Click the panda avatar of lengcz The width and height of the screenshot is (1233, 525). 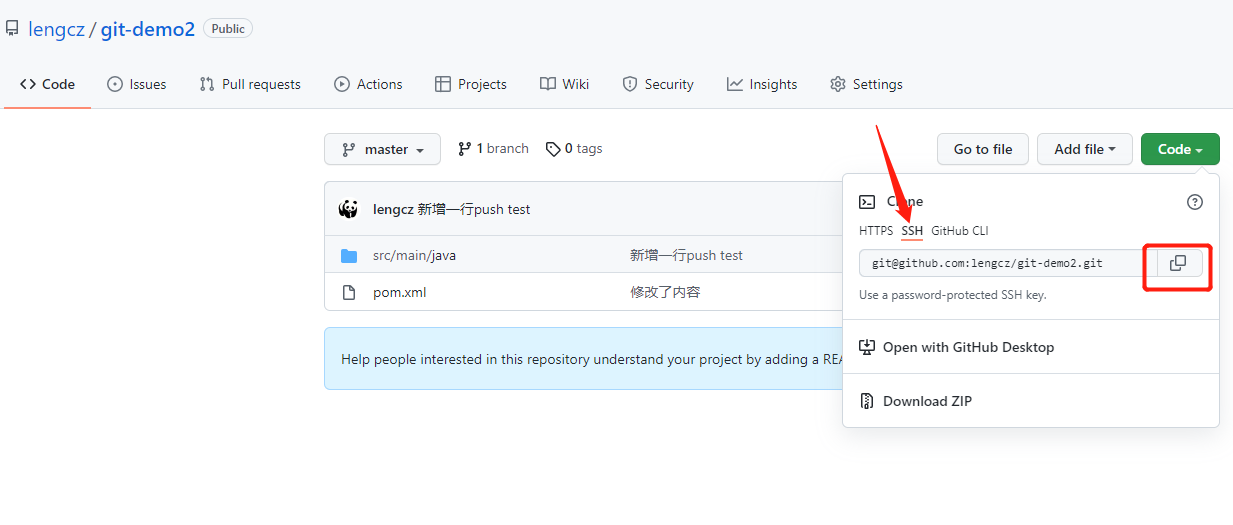[x=349, y=209]
